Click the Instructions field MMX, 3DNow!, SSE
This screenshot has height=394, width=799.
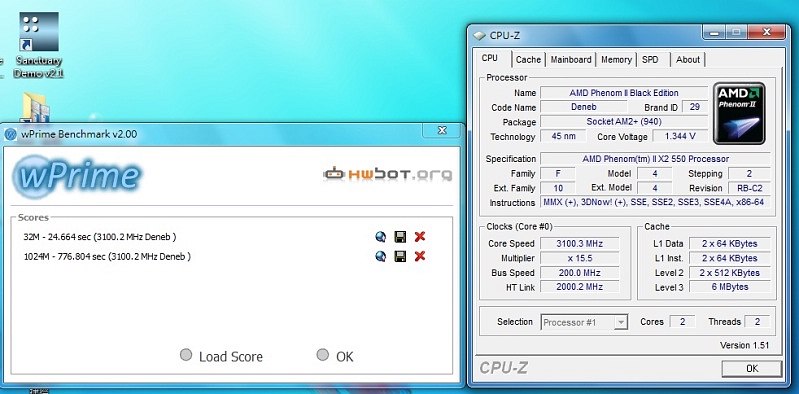[655, 202]
